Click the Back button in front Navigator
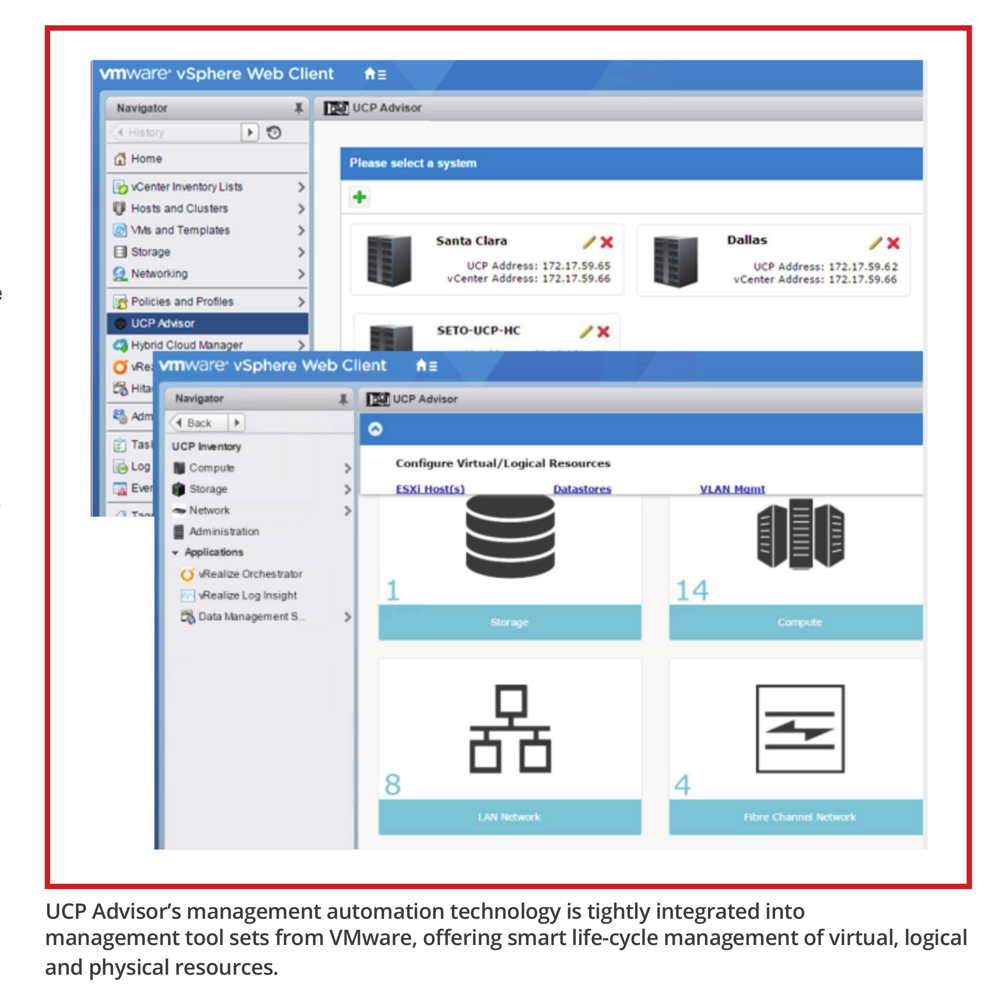Image resolution: width=1000 pixels, height=1000 pixels. [198, 423]
